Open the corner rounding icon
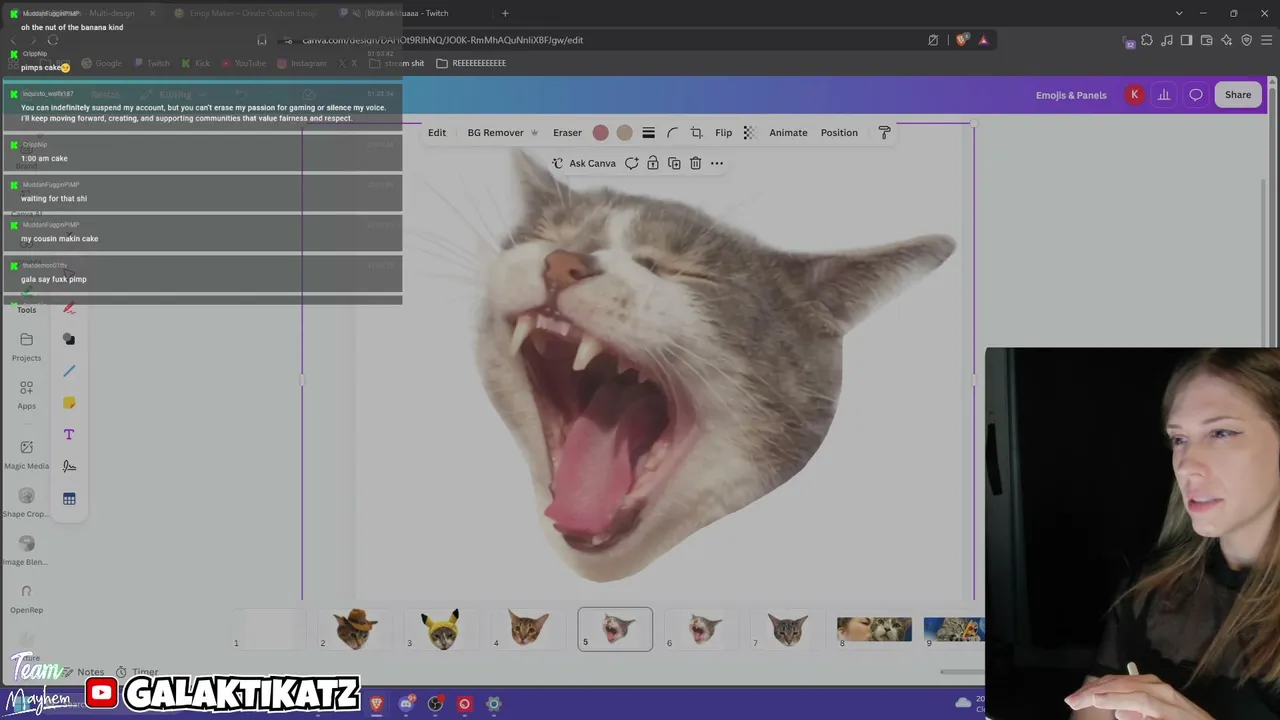This screenshot has width=1280, height=720. 672,133
